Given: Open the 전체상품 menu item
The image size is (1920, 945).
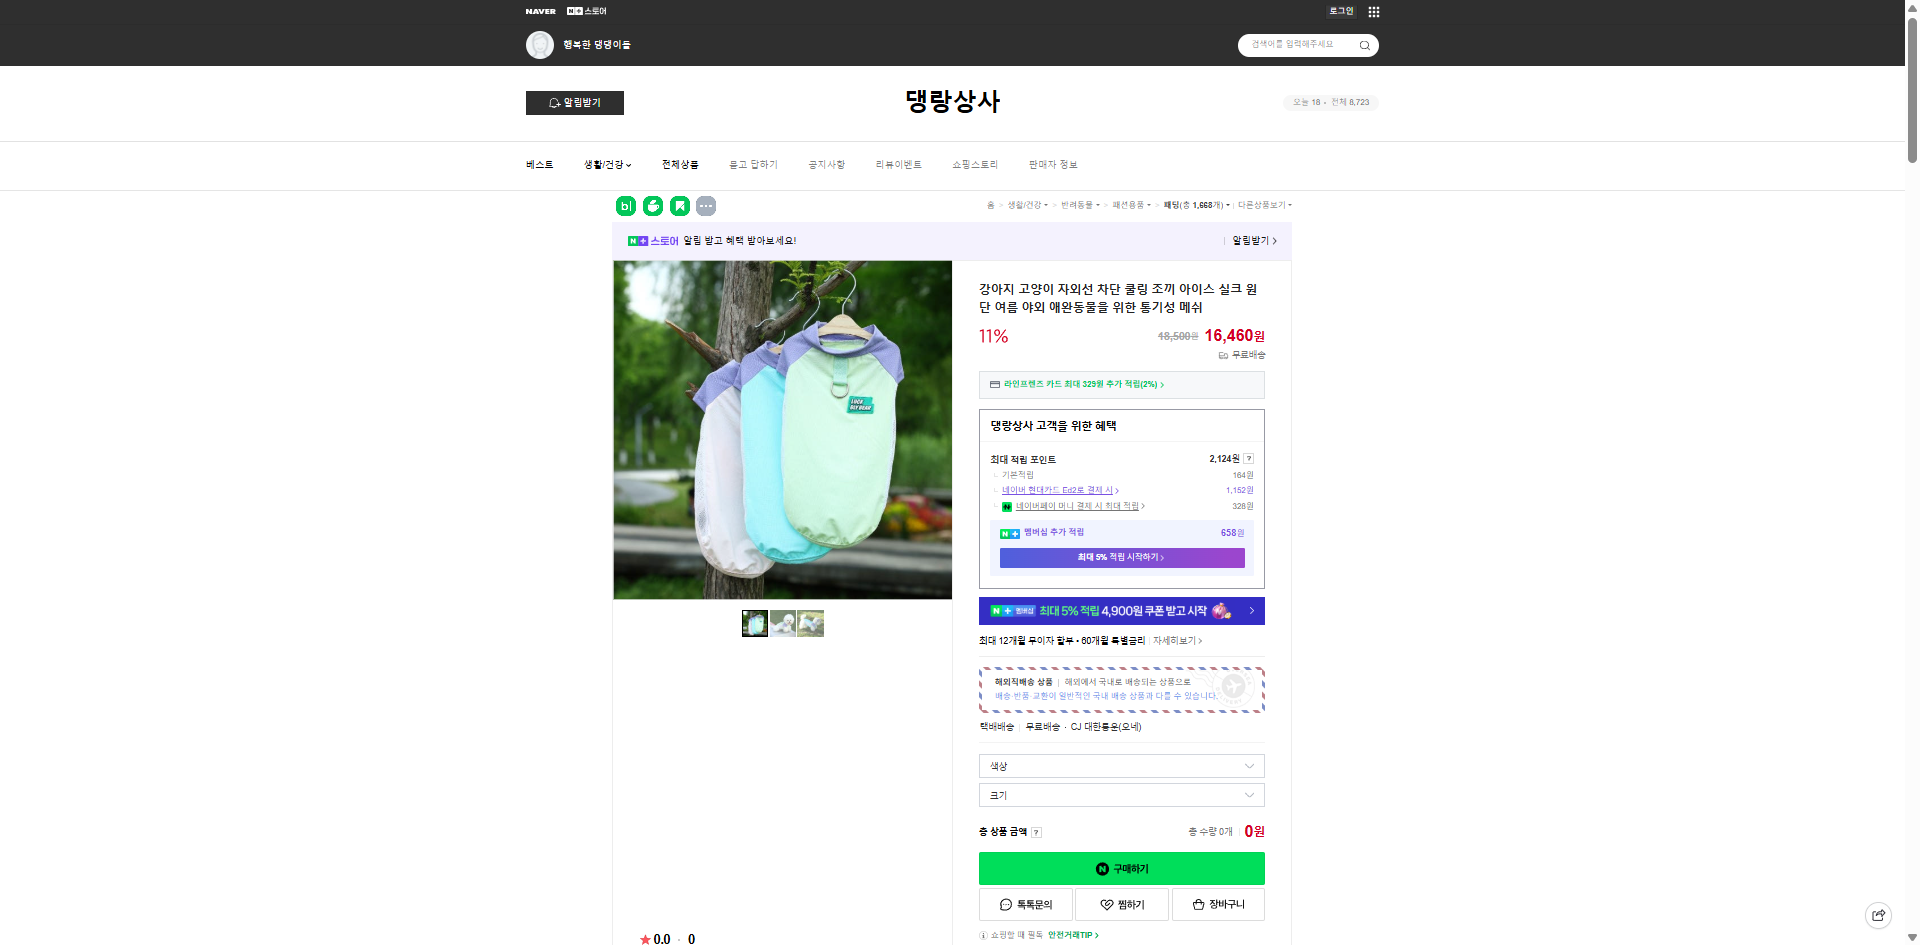Looking at the screenshot, I should (680, 164).
